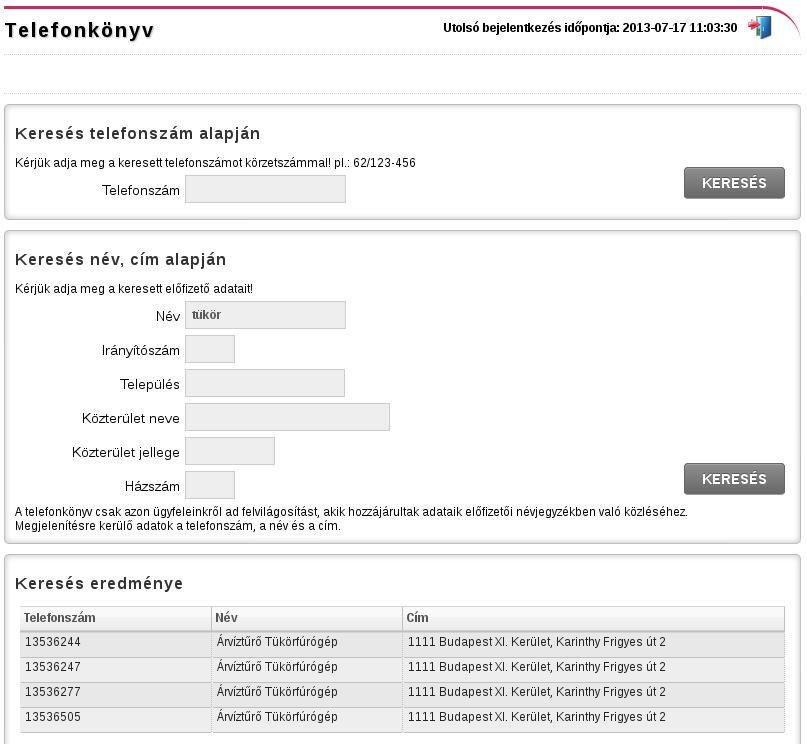Click the Telefonszám input field
Viewport: 807px width, 744px height.
tap(266, 189)
